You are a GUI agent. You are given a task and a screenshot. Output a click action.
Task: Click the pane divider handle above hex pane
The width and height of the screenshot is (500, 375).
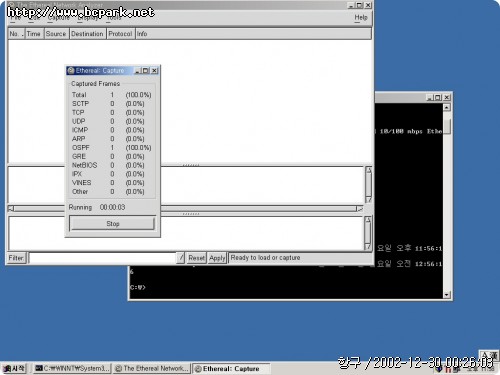tap(191, 214)
